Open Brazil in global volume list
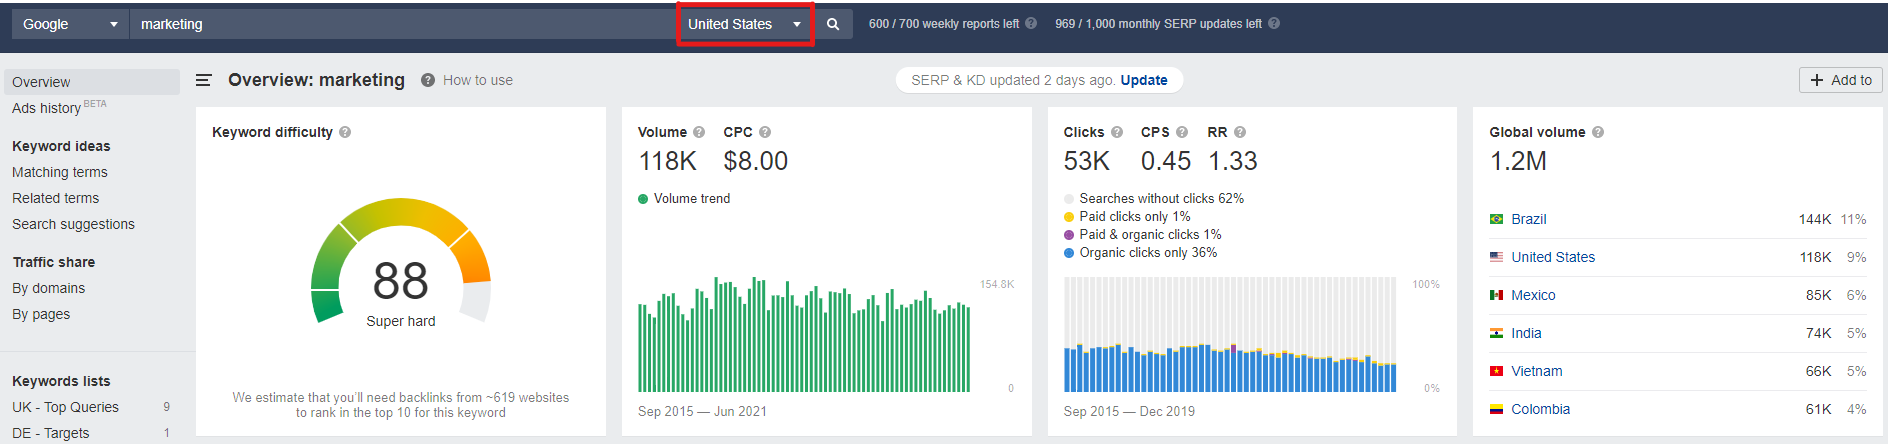1888x444 pixels. (1528, 219)
